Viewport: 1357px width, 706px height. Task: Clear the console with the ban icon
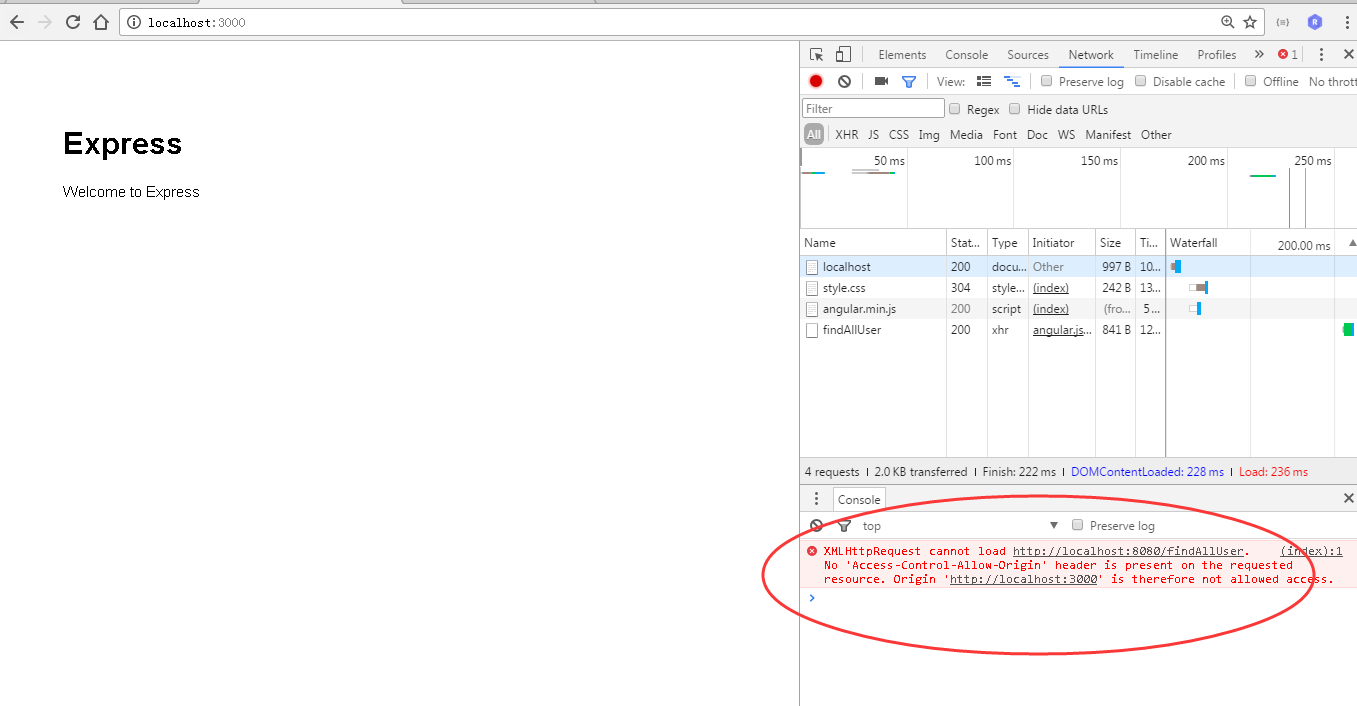tap(816, 526)
